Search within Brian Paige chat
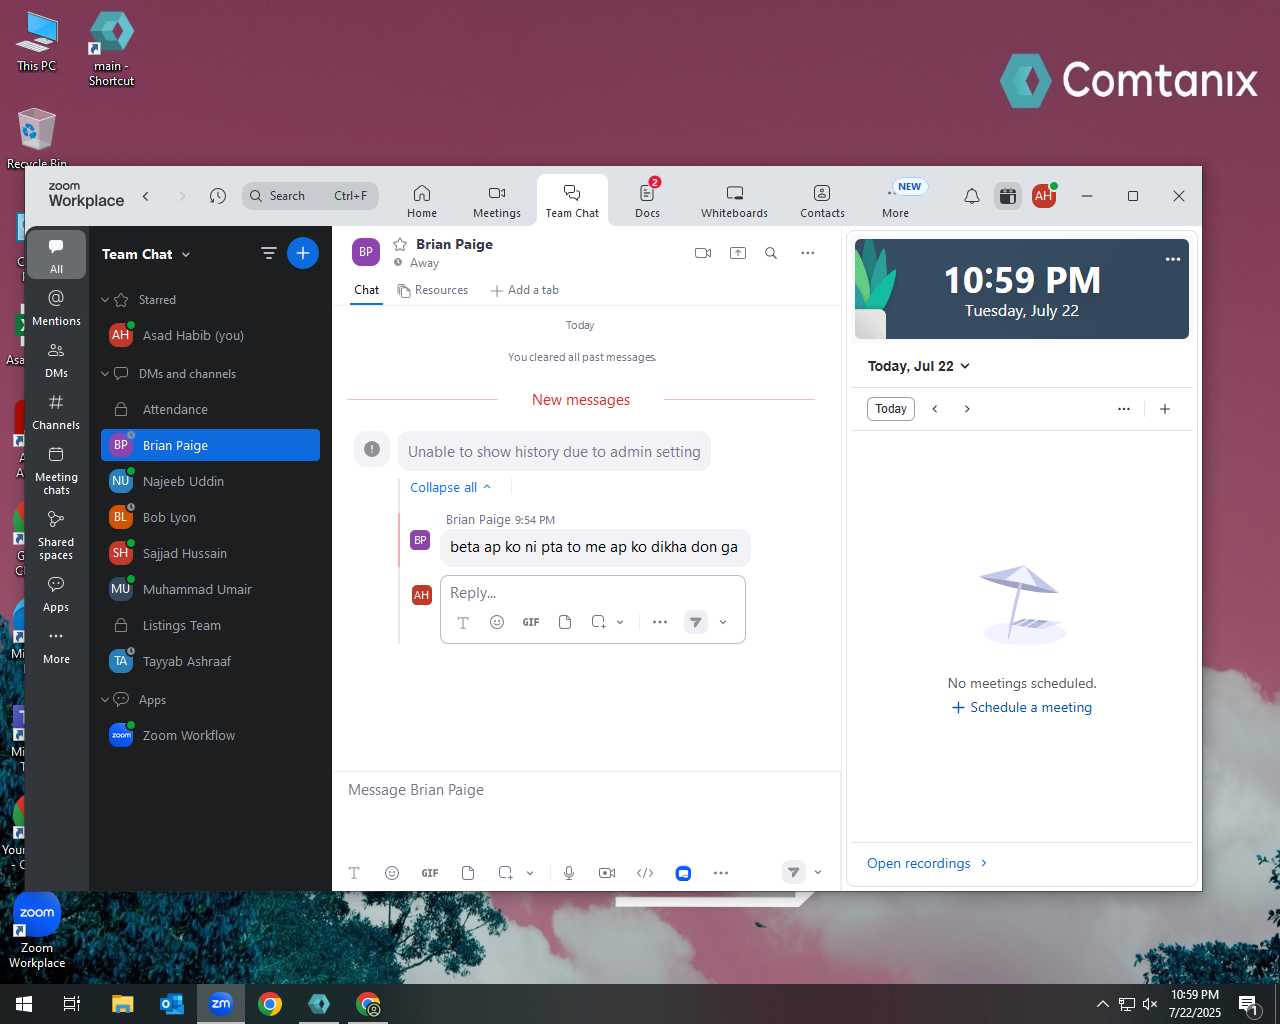 click(771, 253)
